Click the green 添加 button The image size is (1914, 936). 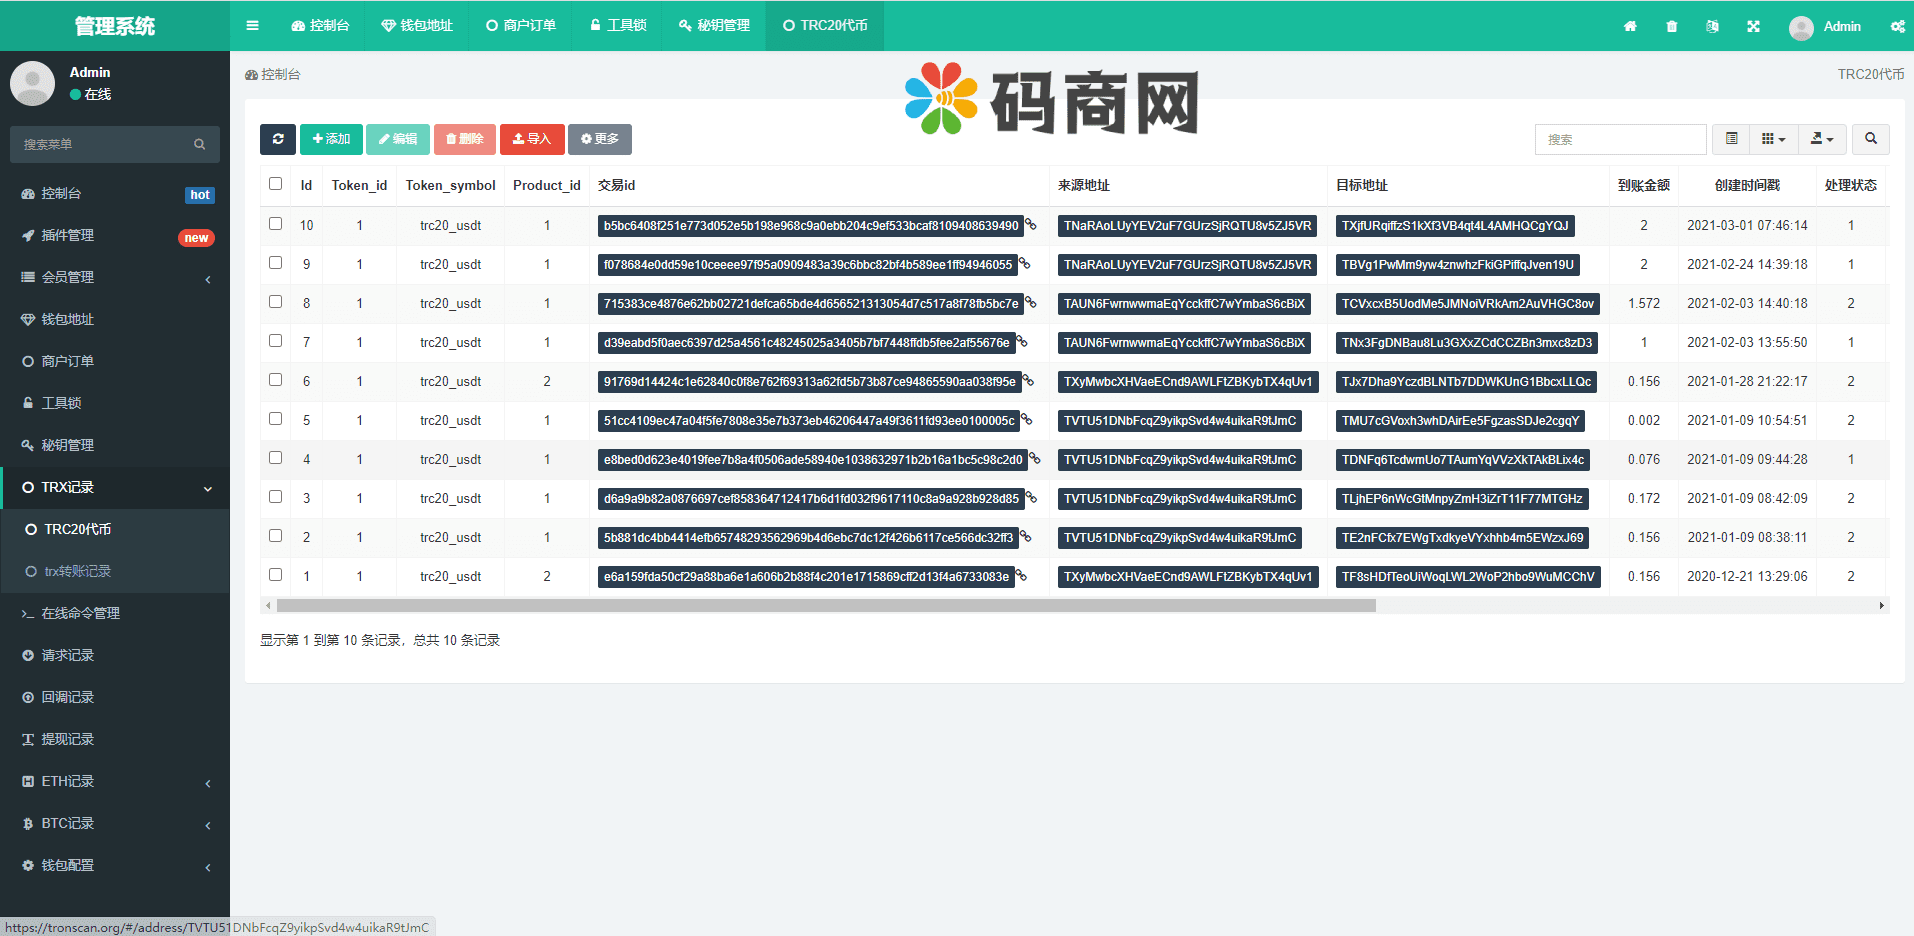coord(331,139)
